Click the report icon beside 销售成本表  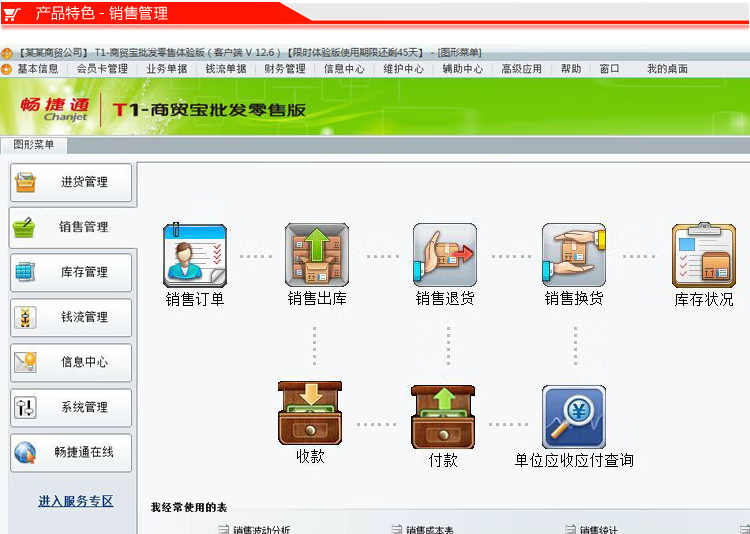(397, 529)
